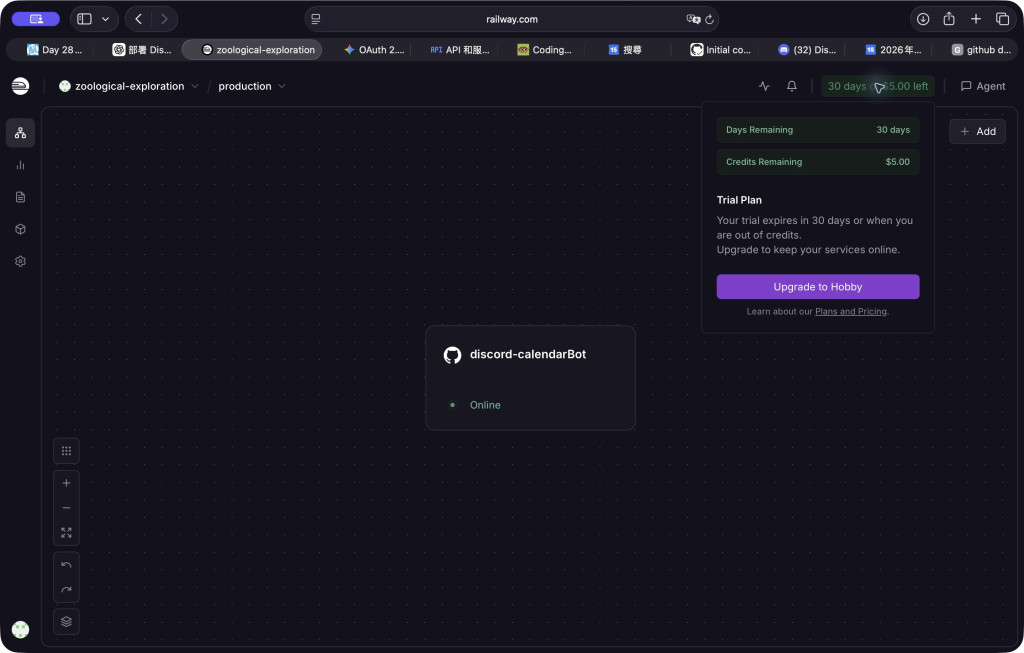Click the Add button on canvas

tap(977, 131)
